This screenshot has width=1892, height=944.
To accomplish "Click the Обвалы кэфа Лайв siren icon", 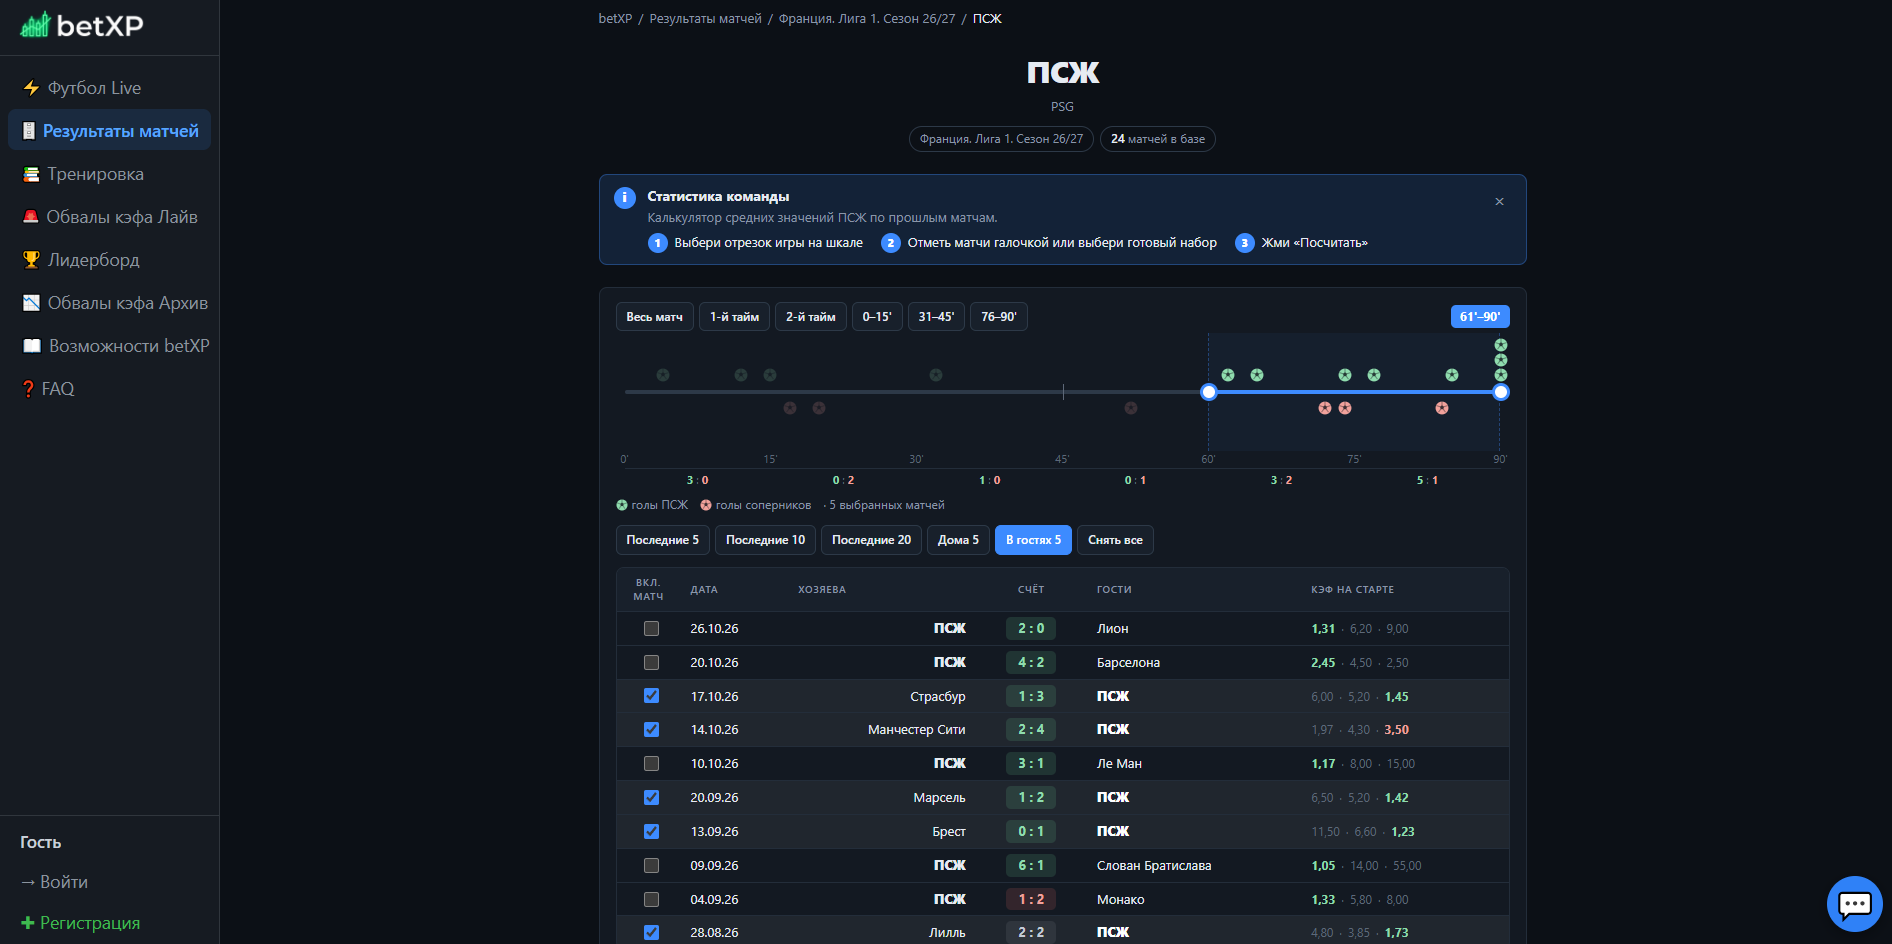I will click(31, 216).
